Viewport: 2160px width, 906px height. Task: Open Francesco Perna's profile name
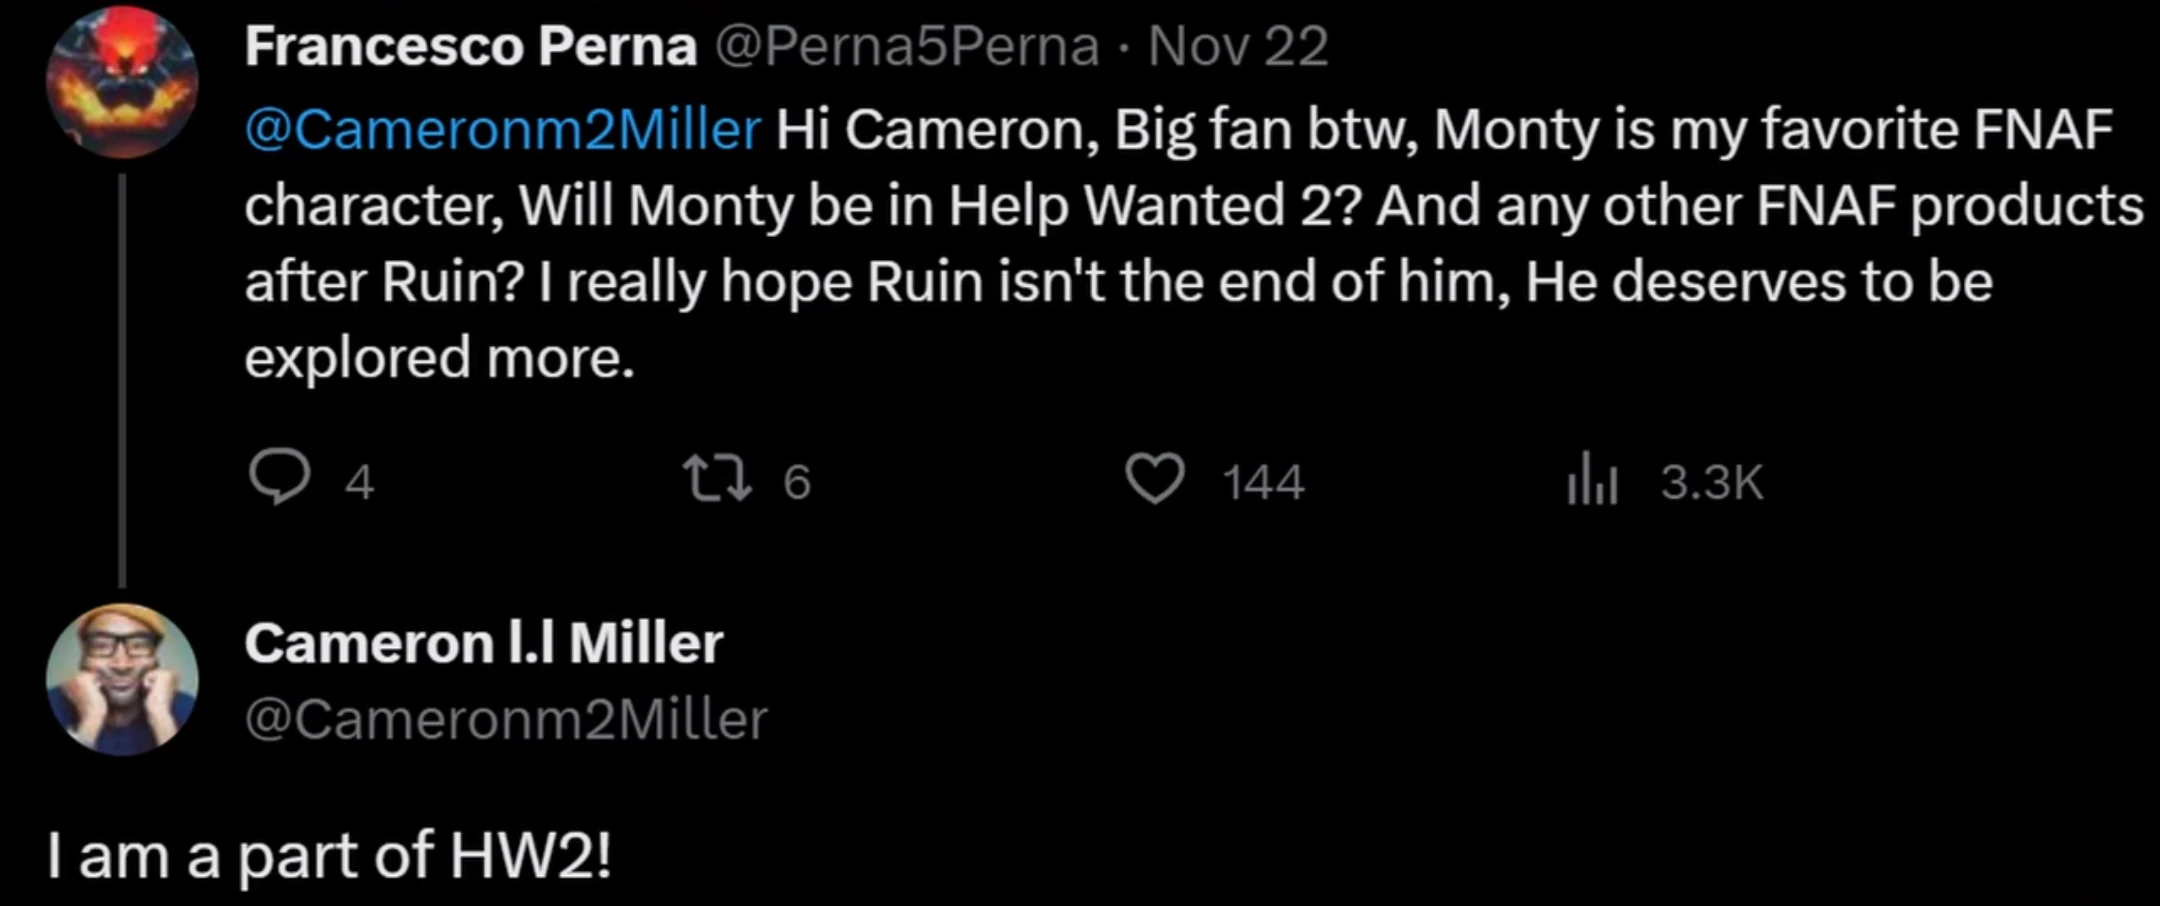tap(468, 45)
